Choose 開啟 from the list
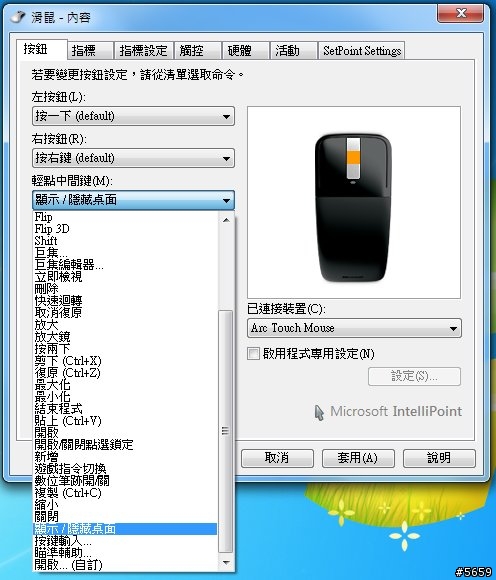The width and height of the screenshot is (496, 580). [x=125, y=432]
